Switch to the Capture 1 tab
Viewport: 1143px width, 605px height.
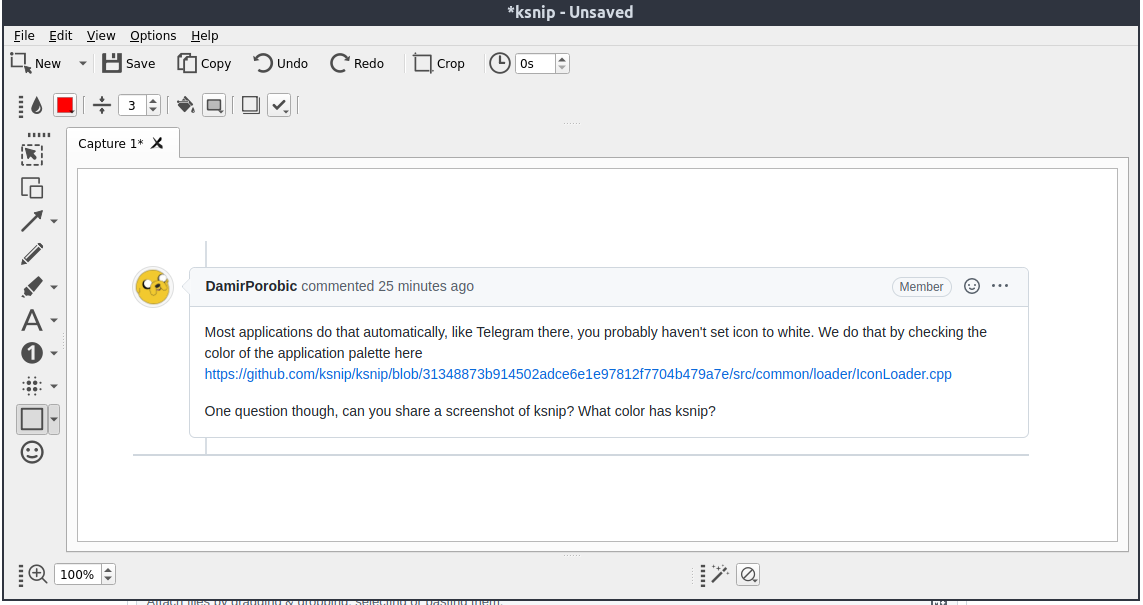click(110, 143)
